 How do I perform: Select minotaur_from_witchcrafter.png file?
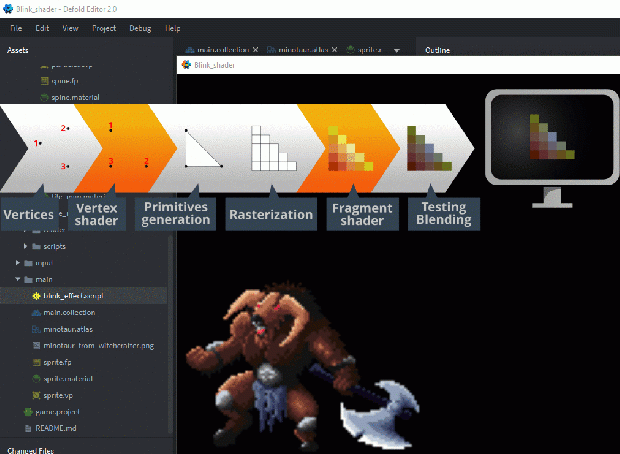tap(98, 346)
